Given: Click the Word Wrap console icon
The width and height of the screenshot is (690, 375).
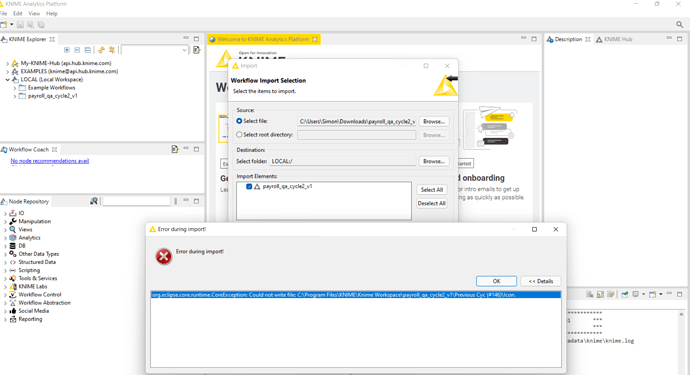Looking at the screenshot, I should click(x=611, y=294).
